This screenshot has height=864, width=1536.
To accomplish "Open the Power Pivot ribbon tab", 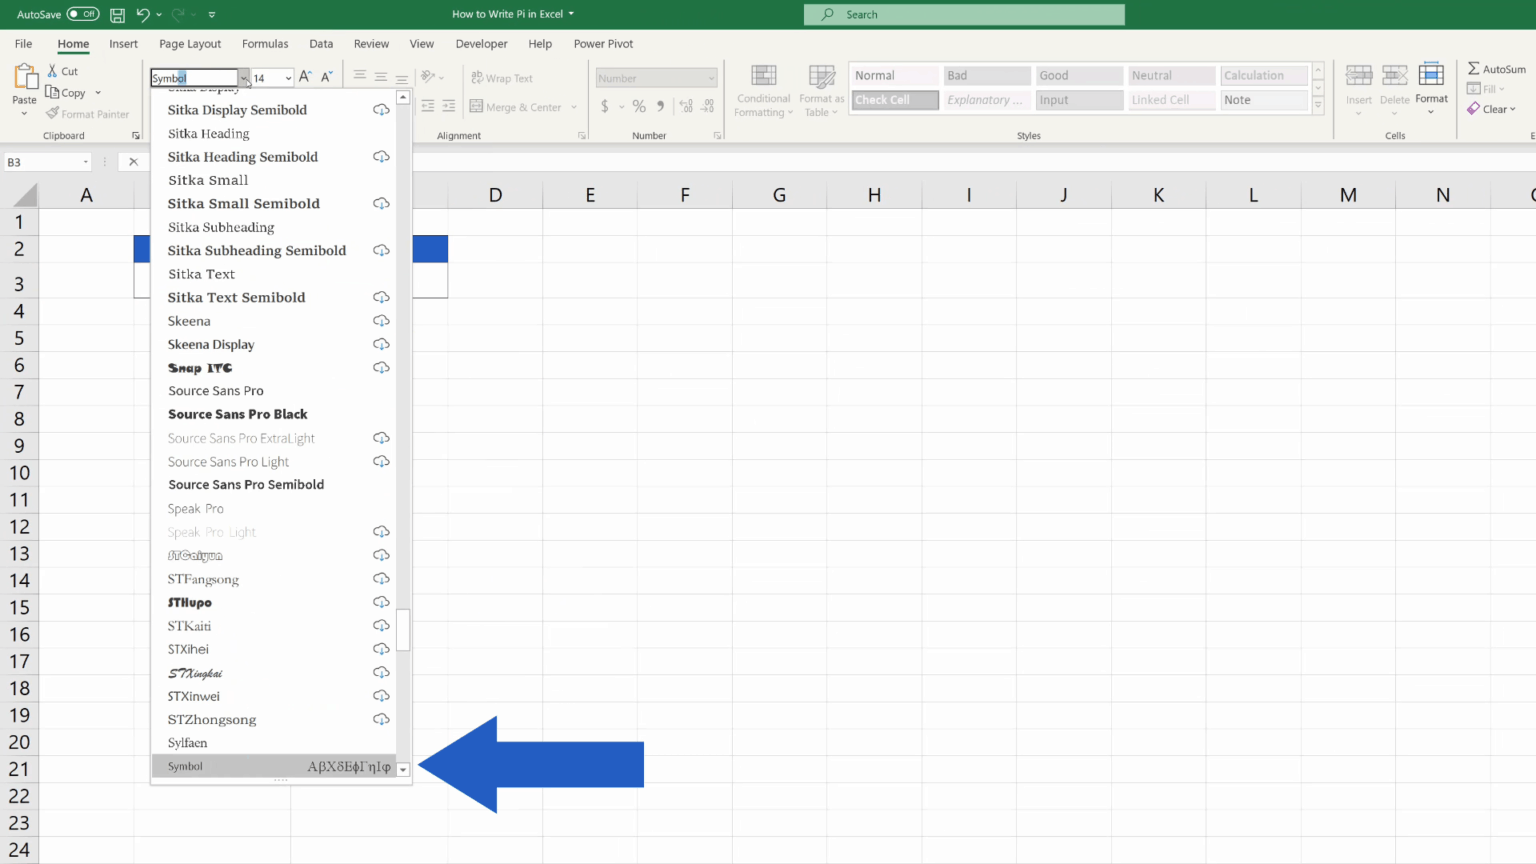I will [x=603, y=43].
